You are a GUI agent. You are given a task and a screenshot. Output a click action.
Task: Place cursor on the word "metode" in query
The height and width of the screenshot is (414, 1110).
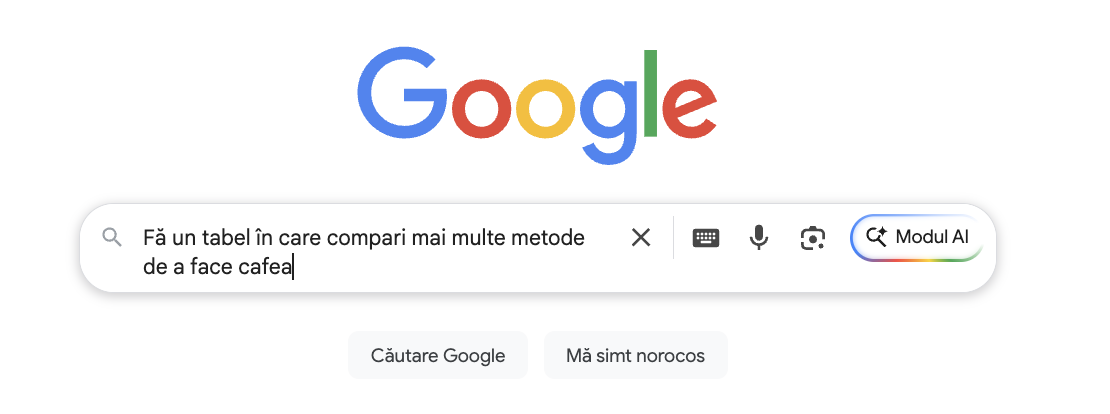click(x=552, y=237)
